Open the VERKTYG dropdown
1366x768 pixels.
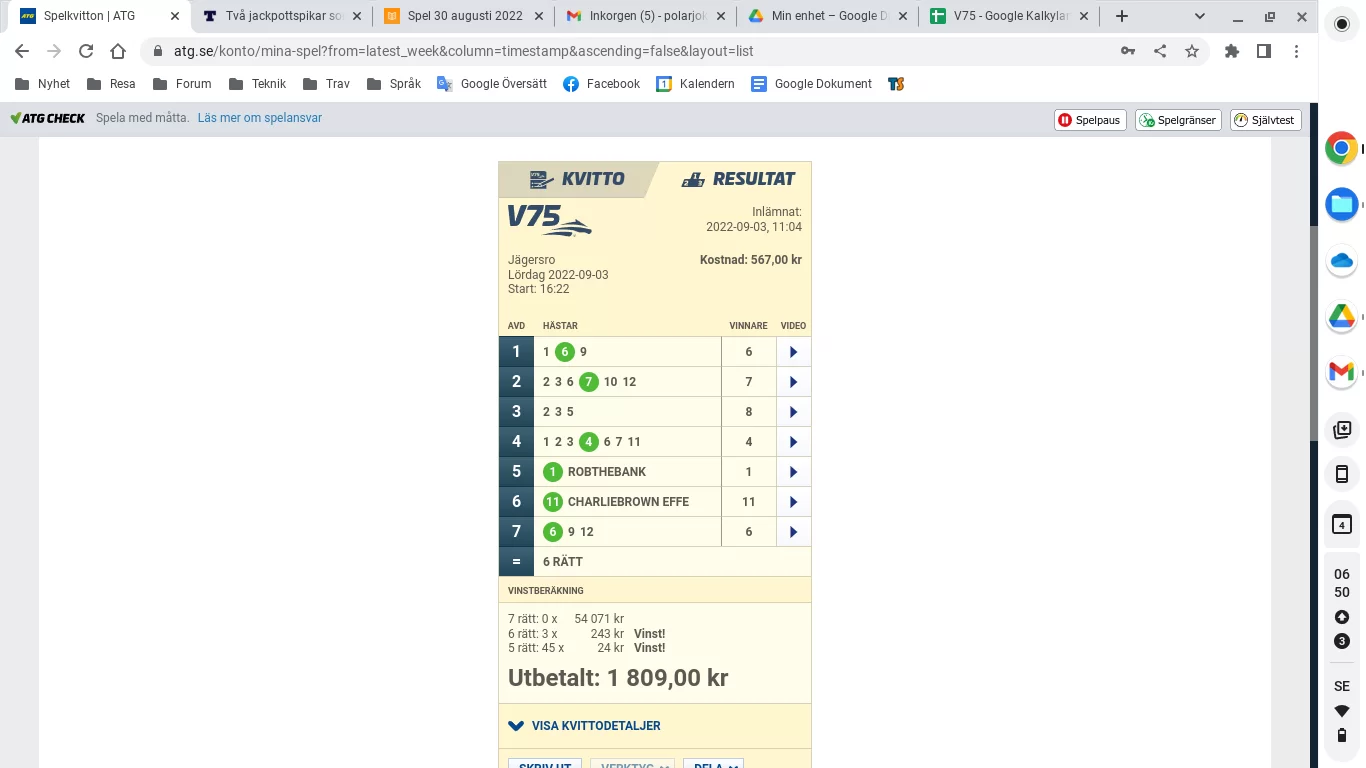click(632, 764)
